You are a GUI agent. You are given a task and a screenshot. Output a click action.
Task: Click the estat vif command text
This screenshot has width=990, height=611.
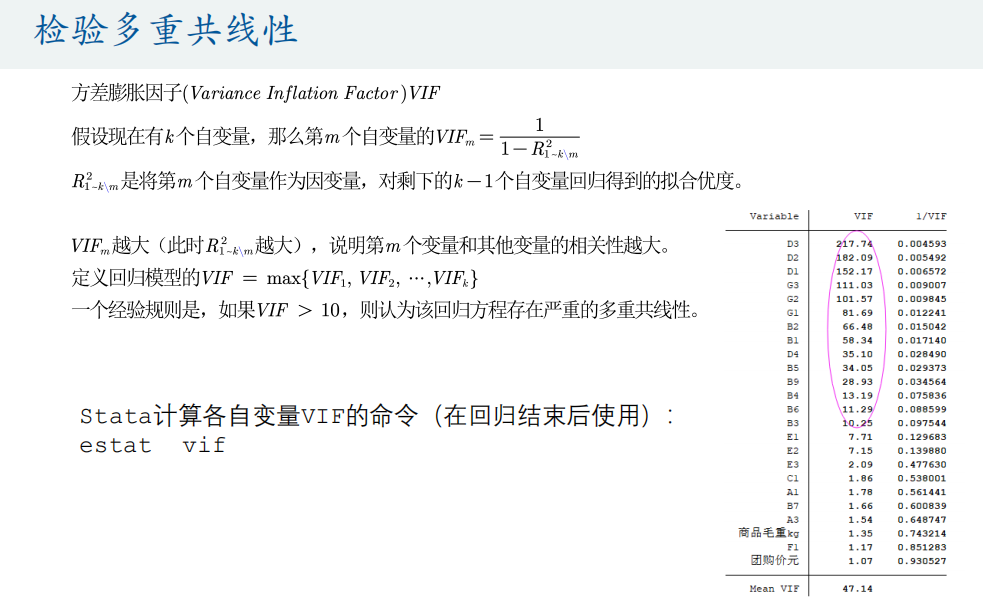[153, 446]
